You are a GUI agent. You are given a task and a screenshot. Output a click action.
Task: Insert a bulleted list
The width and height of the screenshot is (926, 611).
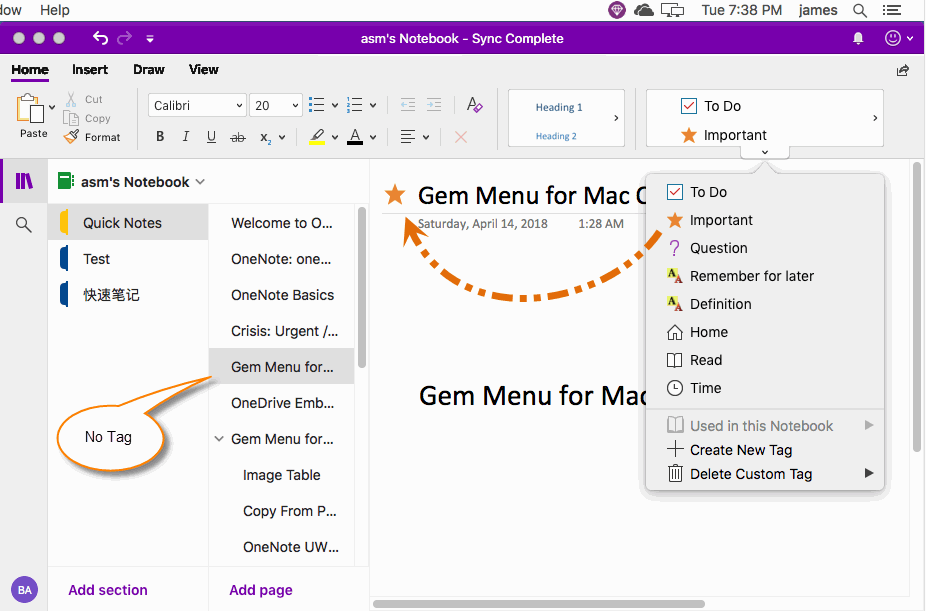[x=317, y=105]
